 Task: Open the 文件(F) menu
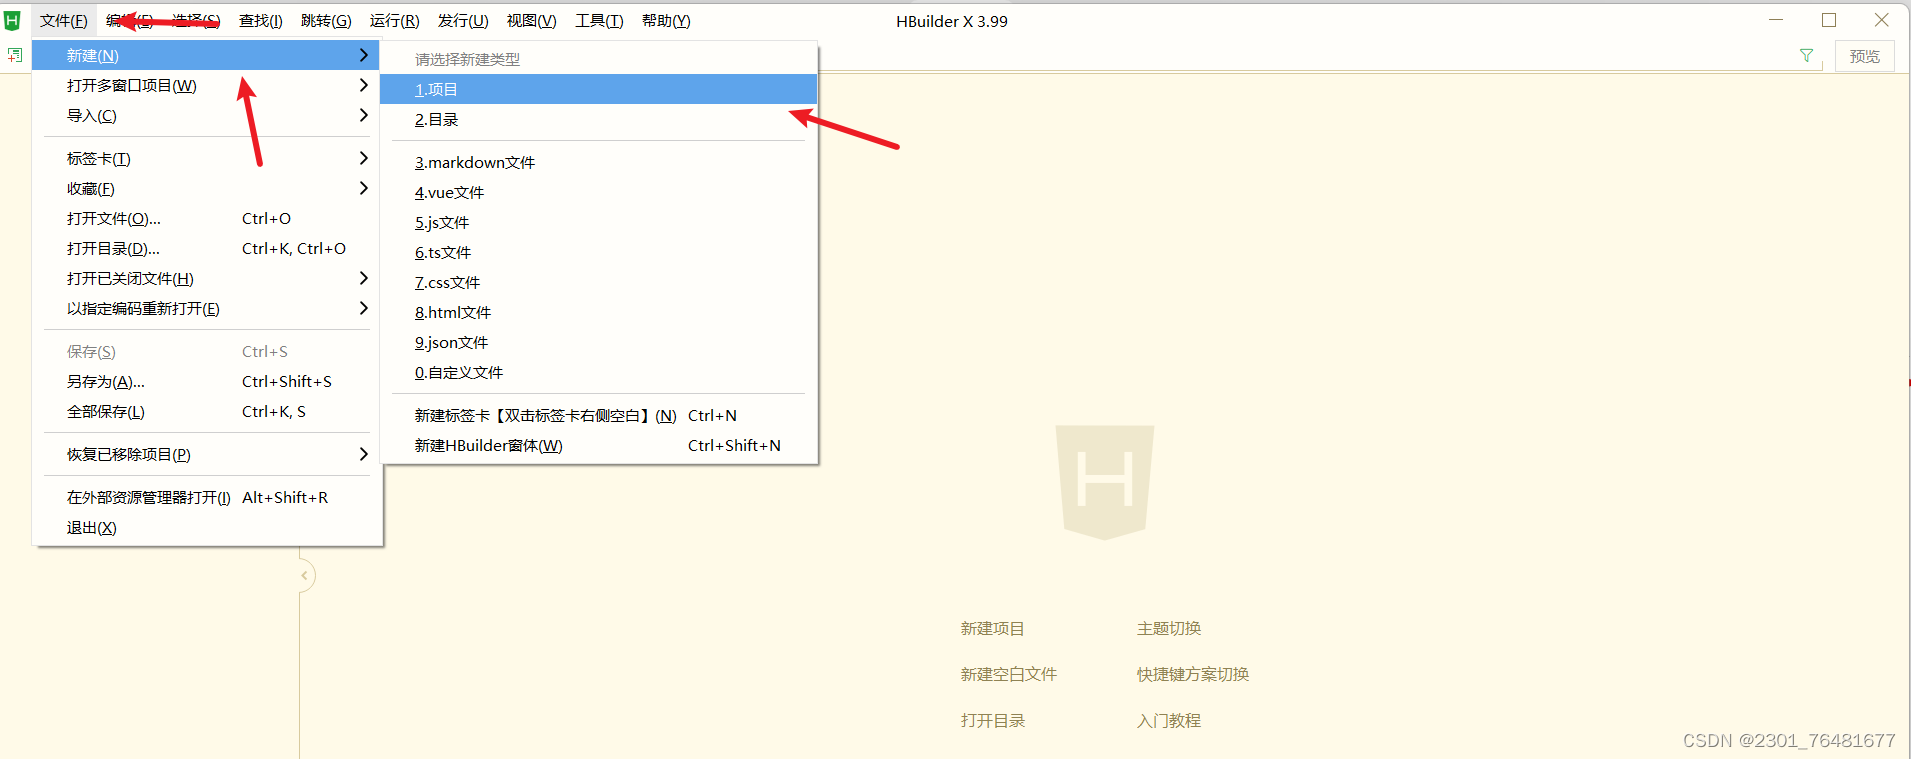click(x=64, y=21)
